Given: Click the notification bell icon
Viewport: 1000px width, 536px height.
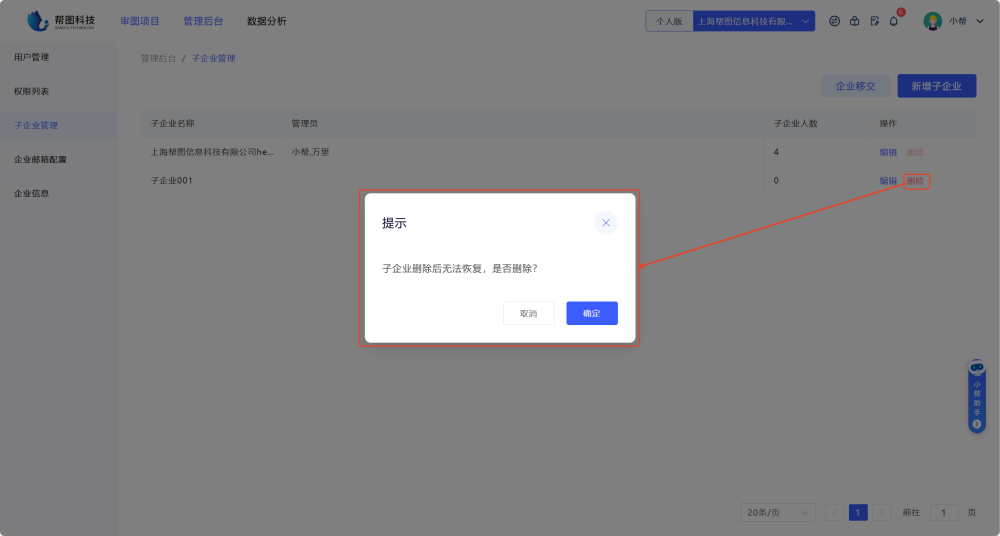Looking at the screenshot, I should (894, 21).
